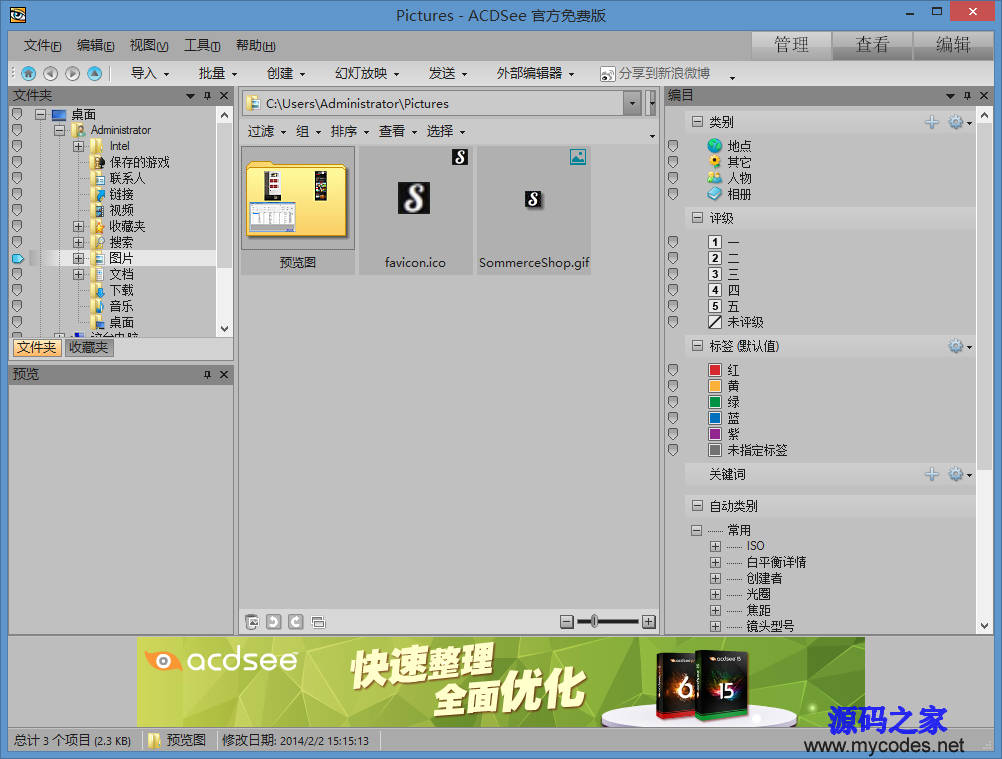Screen dimensions: 1002x759
Task: Click the thumbnail size slider handle
Action: 594,622
